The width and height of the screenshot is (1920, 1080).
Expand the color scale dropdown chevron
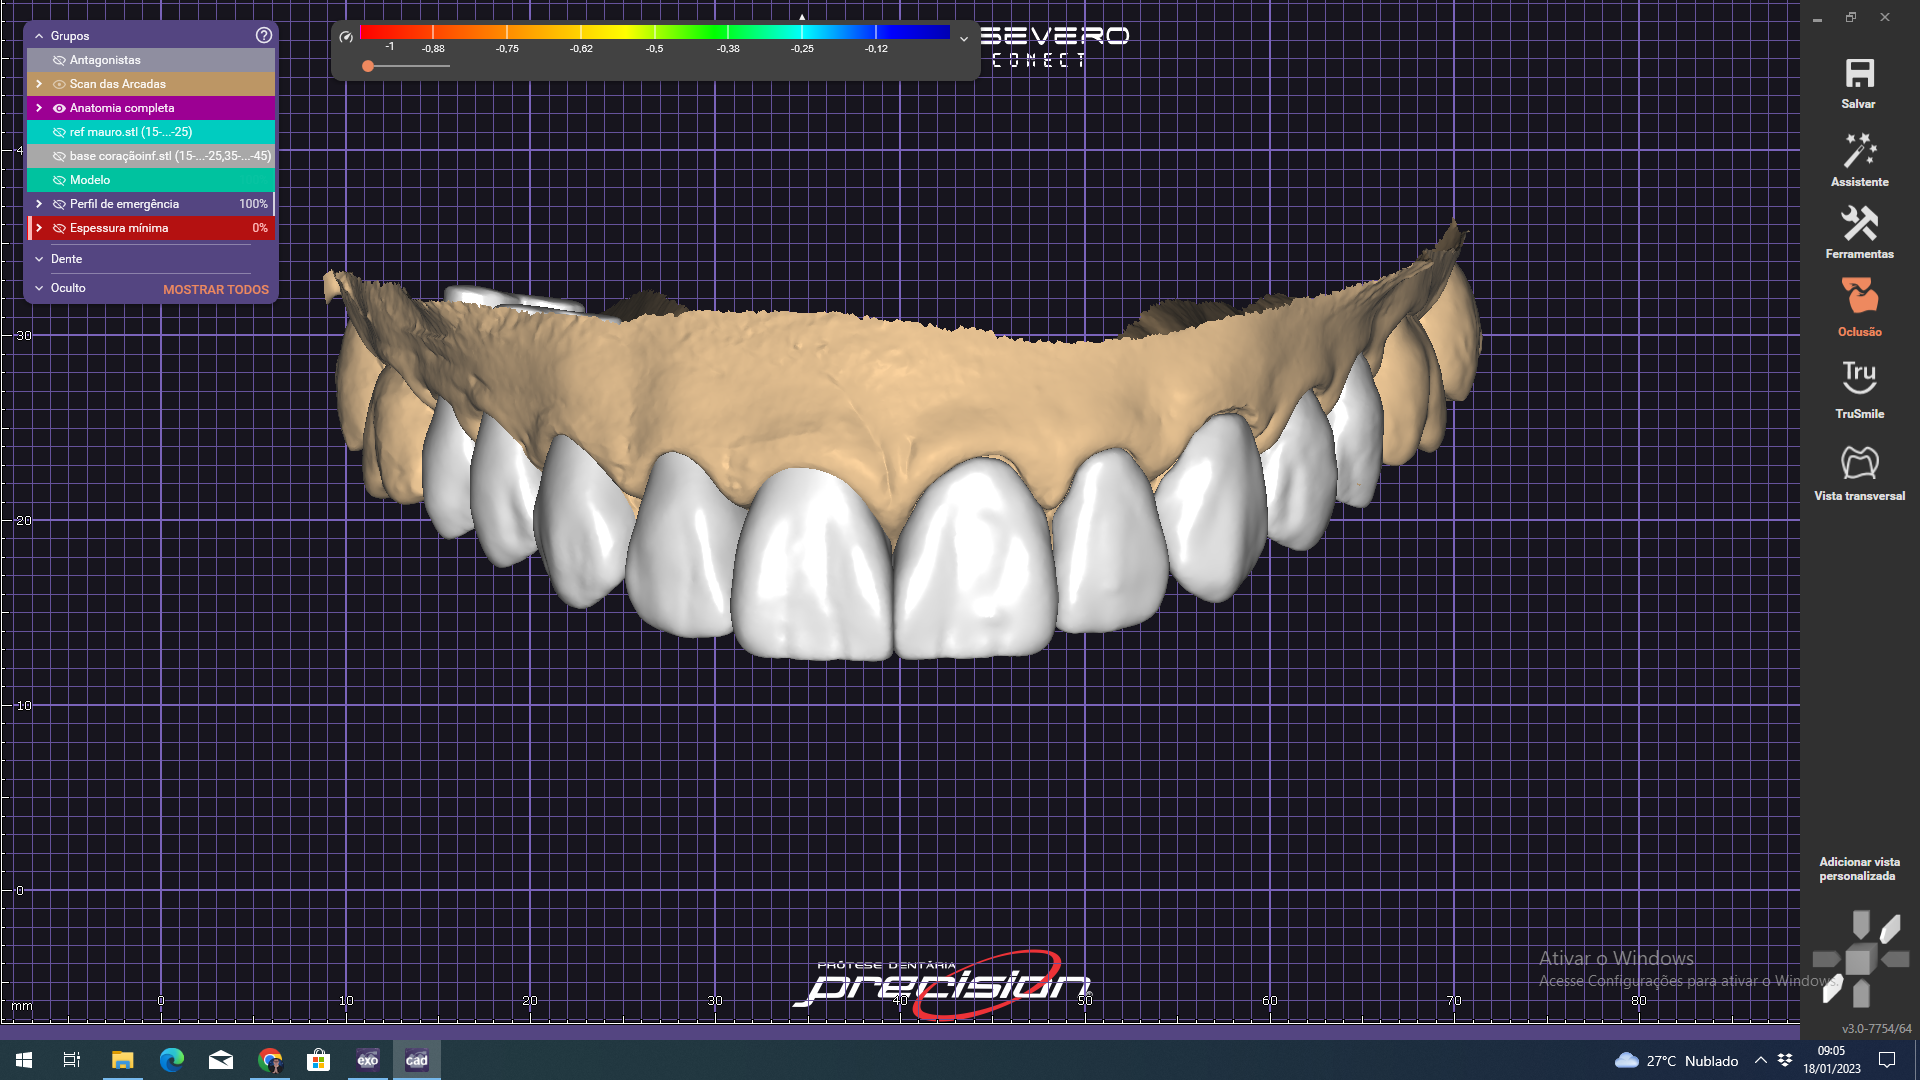963,39
